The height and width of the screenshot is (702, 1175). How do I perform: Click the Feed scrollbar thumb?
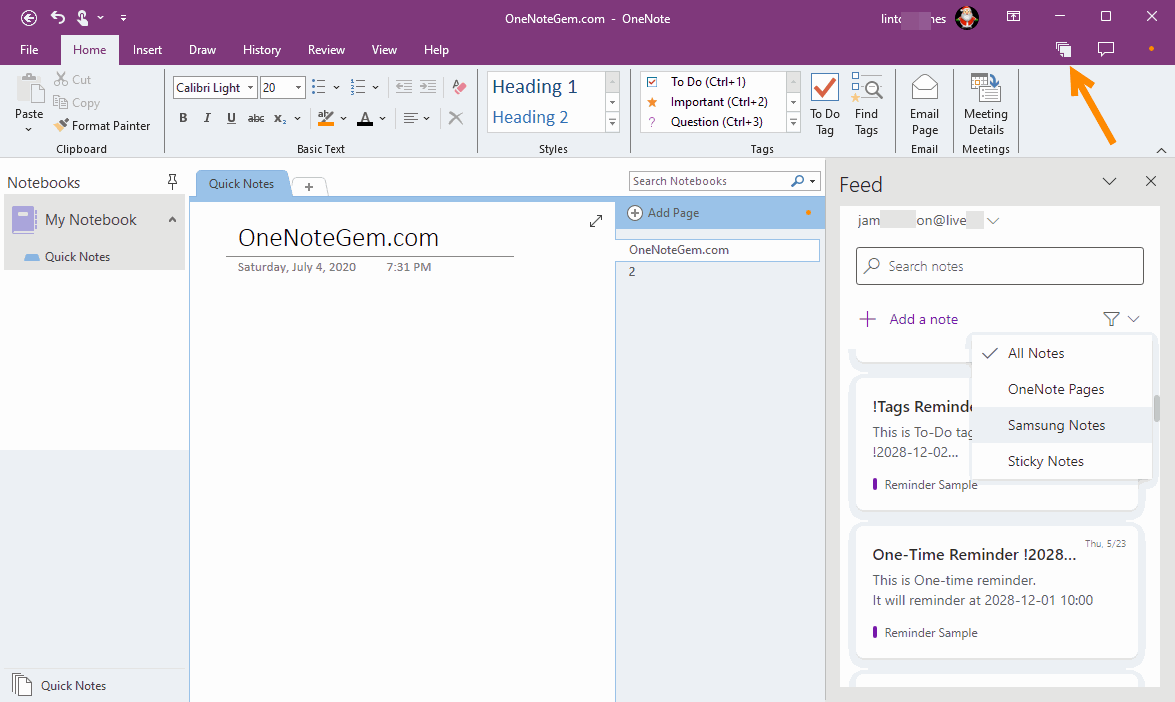tap(1156, 409)
